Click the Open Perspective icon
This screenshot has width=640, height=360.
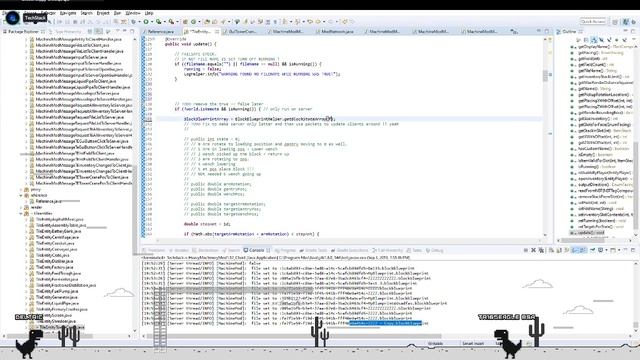point(615,22)
